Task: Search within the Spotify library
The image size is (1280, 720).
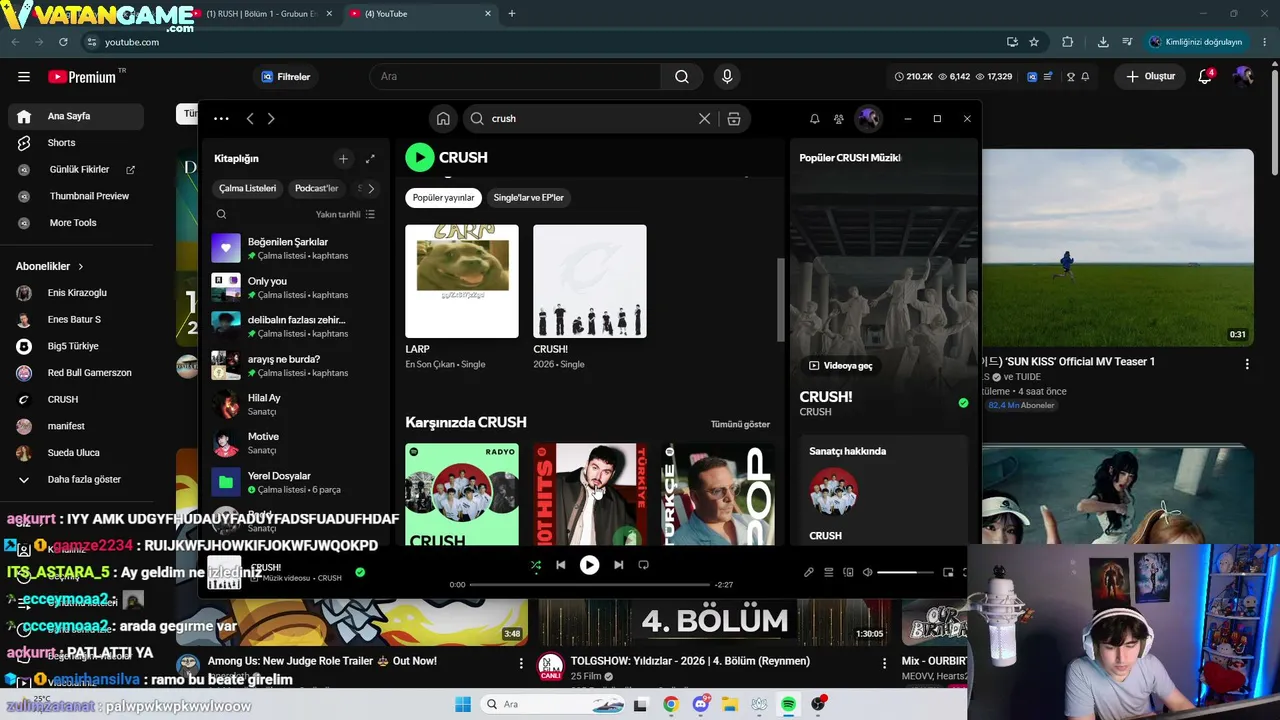Action: click(x=221, y=214)
